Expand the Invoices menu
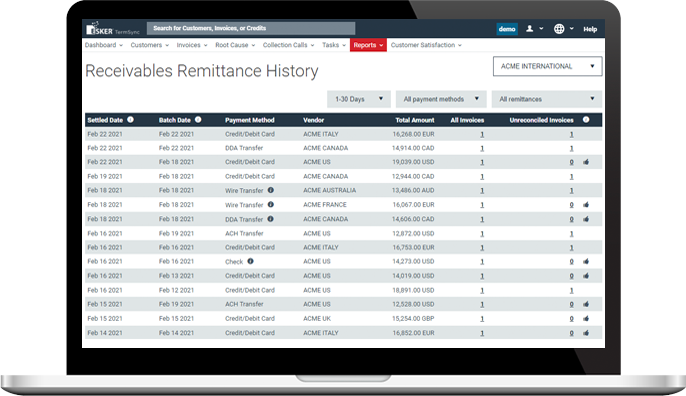 click(192, 45)
